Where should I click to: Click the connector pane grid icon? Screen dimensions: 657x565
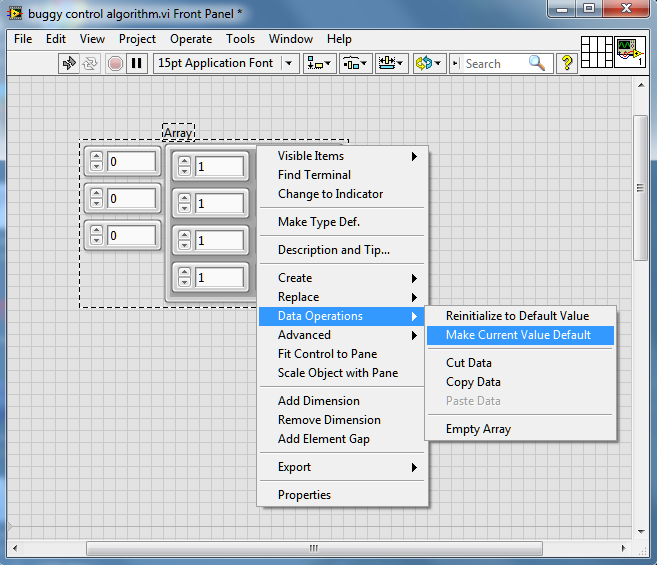597,52
